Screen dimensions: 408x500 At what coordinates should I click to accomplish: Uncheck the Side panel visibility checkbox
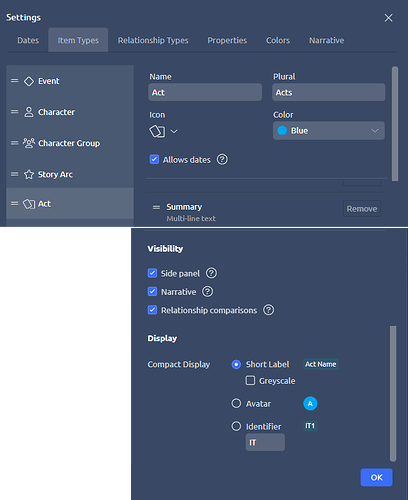point(152,273)
